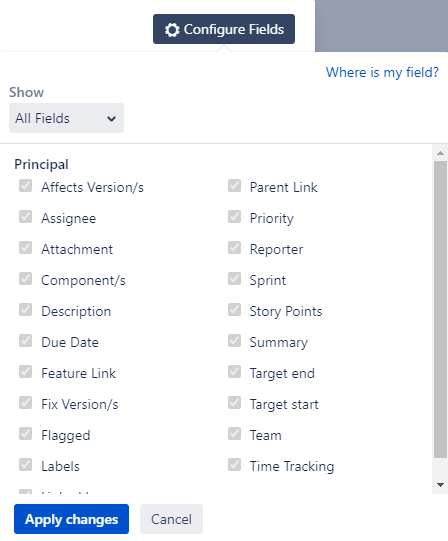Uncheck the Parent Link checkbox

coord(234,186)
